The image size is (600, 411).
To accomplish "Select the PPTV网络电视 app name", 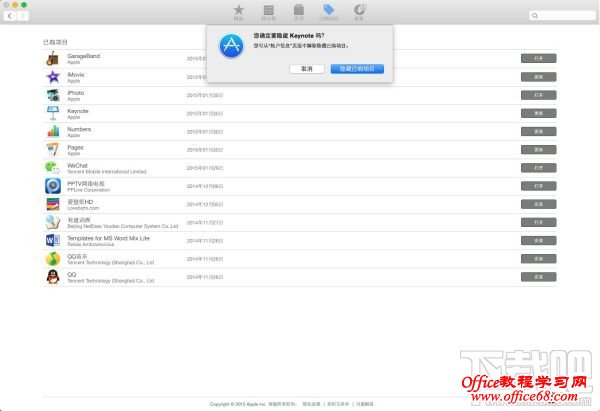I will 86,183.
